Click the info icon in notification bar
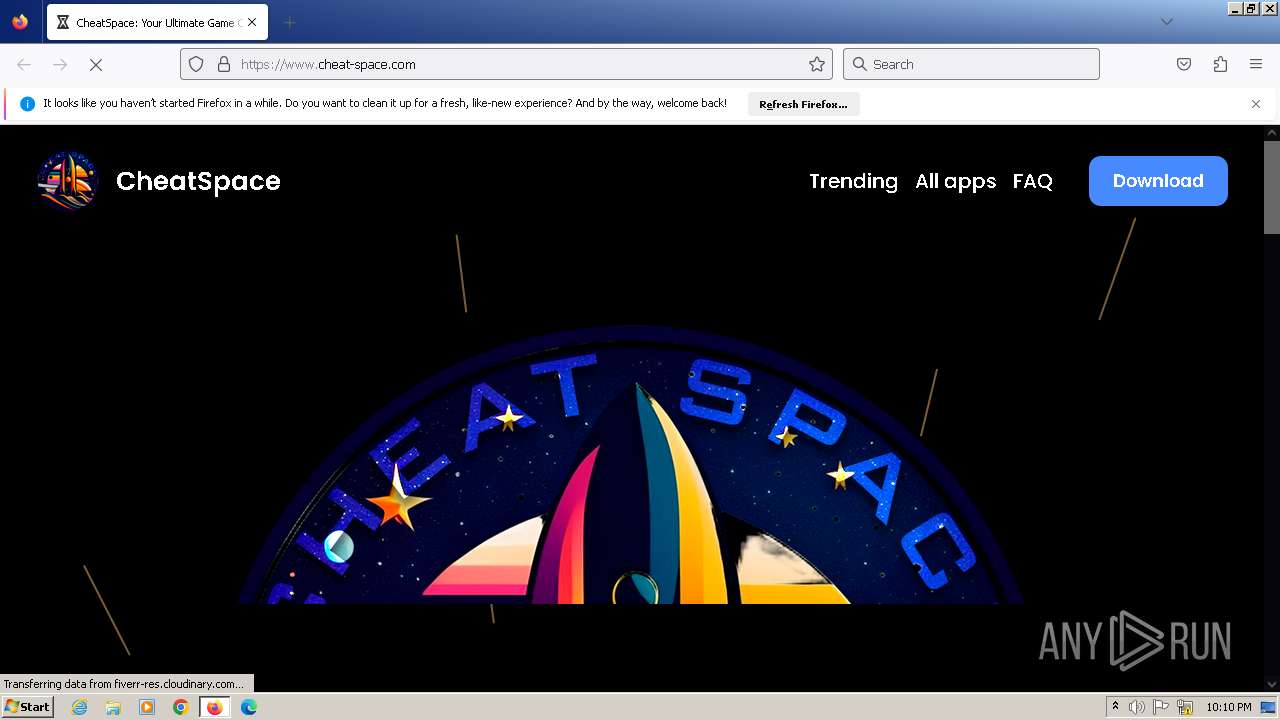 point(27,104)
